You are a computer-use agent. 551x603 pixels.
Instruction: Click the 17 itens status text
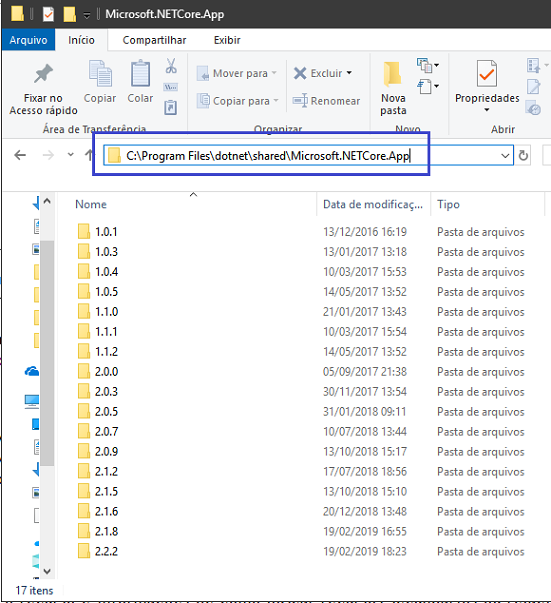[x=34, y=590]
